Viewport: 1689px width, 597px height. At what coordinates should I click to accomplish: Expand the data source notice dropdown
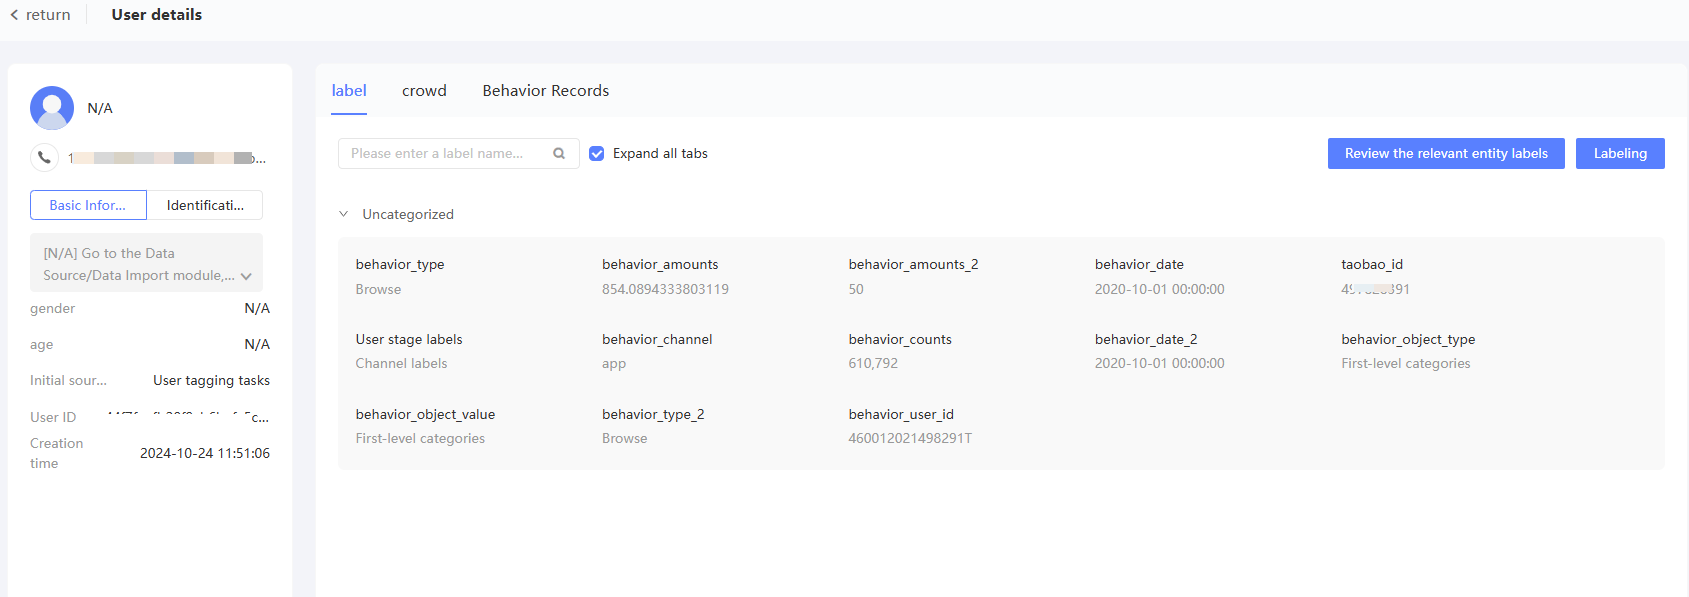246,276
